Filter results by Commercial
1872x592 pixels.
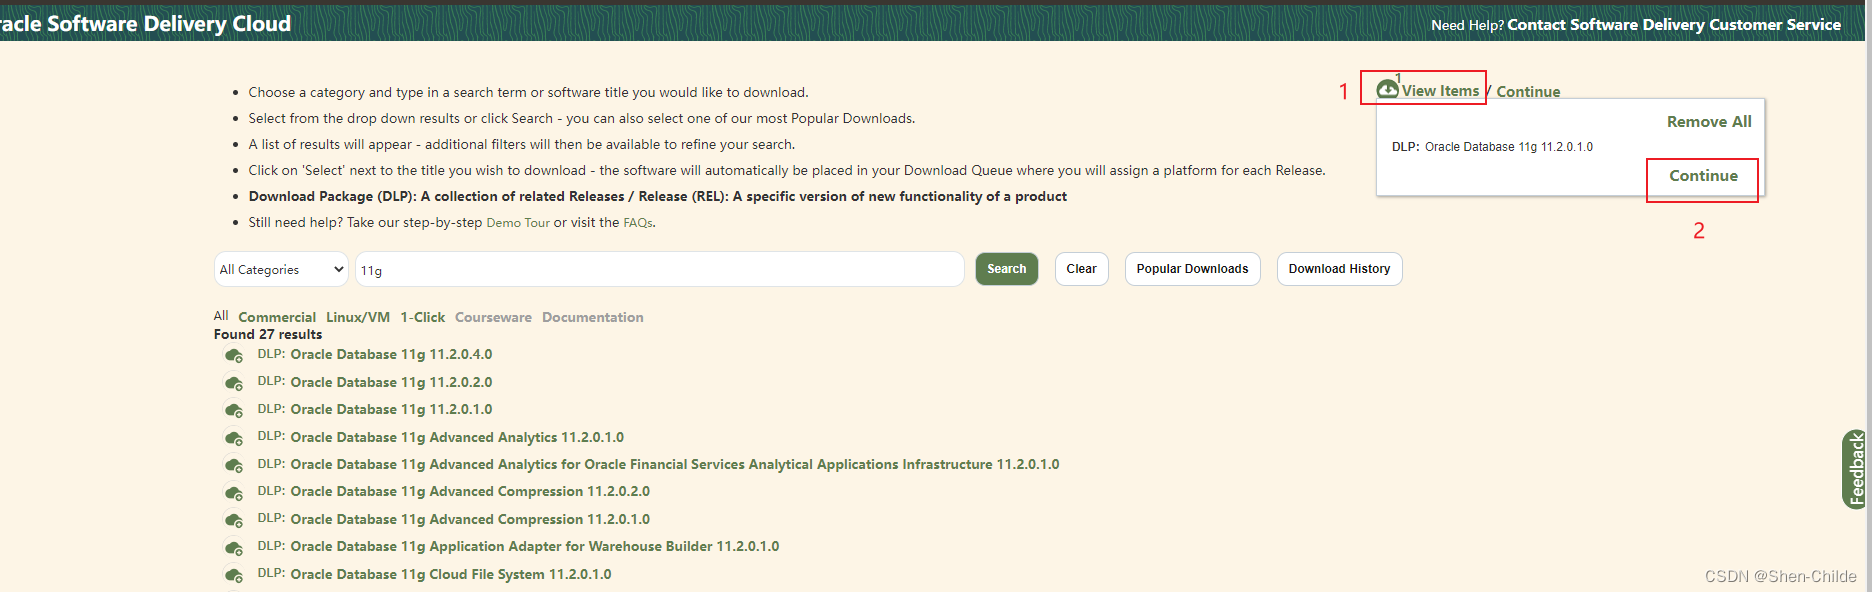tap(277, 317)
